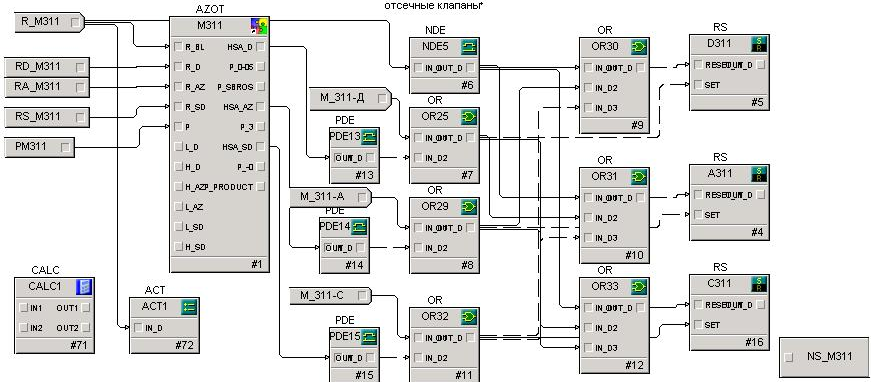Toggle the SET pin on D311
This screenshot has width=871, height=382.
(x=698, y=85)
